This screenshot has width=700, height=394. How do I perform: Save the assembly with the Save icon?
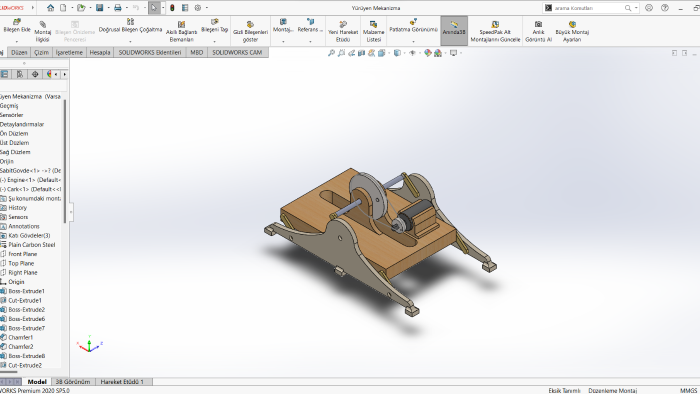(100, 8)
